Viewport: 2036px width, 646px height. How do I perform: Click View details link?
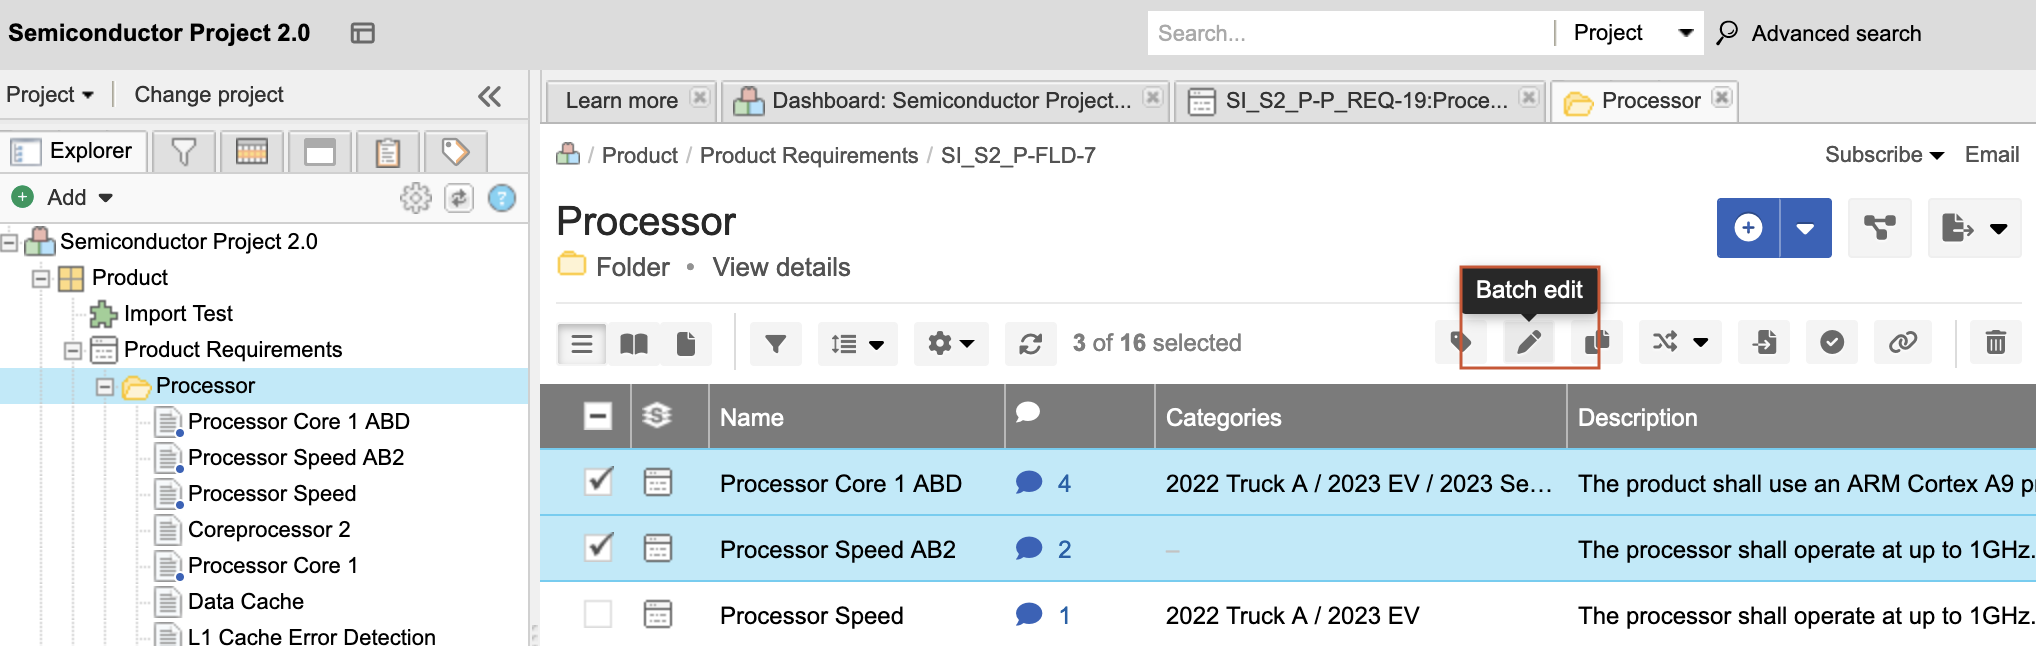click(x=781, y=267)
